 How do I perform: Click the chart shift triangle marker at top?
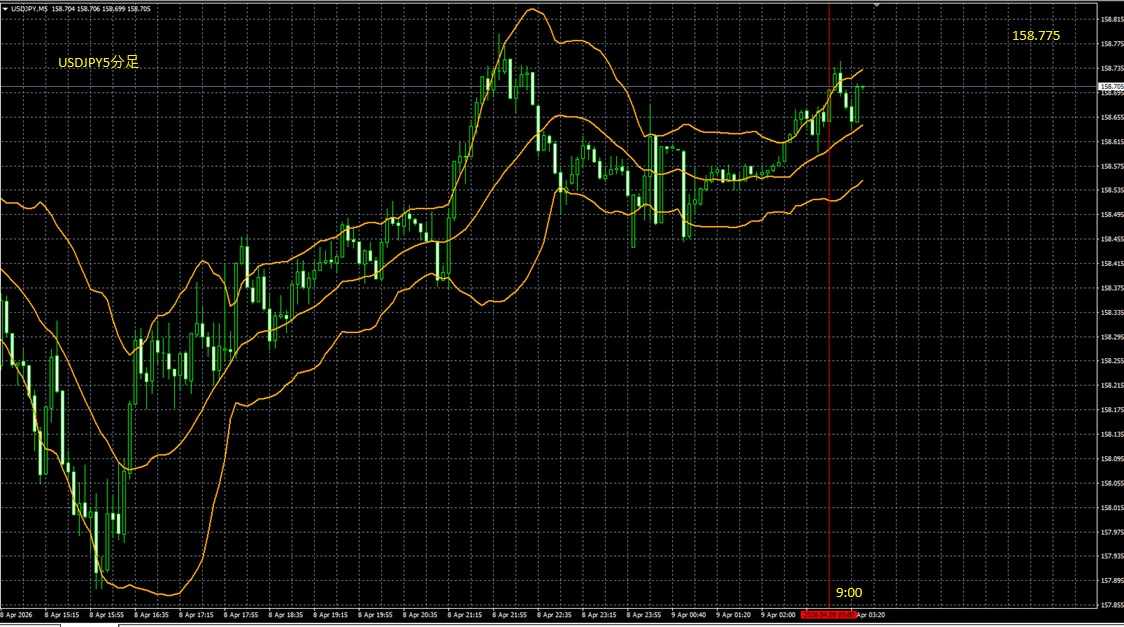click(x=877, y=6)
